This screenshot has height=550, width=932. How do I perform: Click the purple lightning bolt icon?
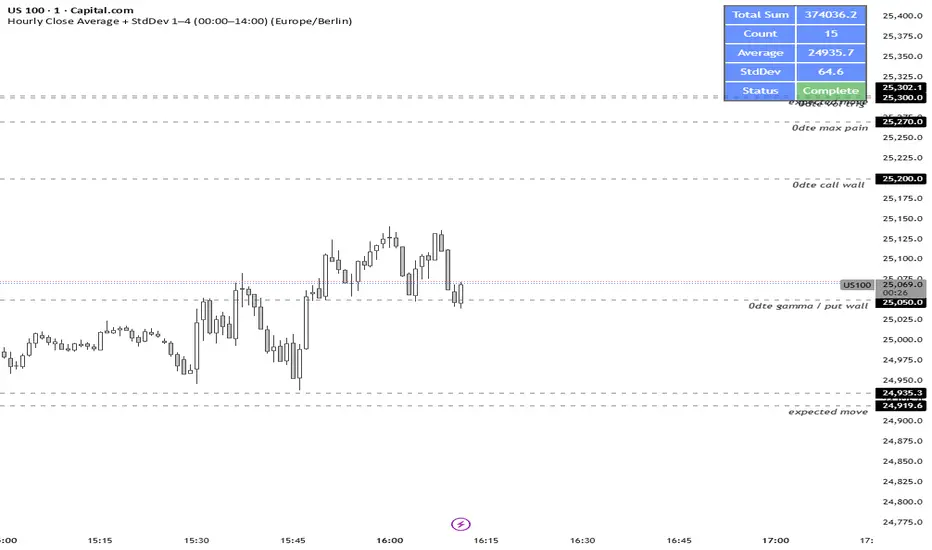pos(461,523)
